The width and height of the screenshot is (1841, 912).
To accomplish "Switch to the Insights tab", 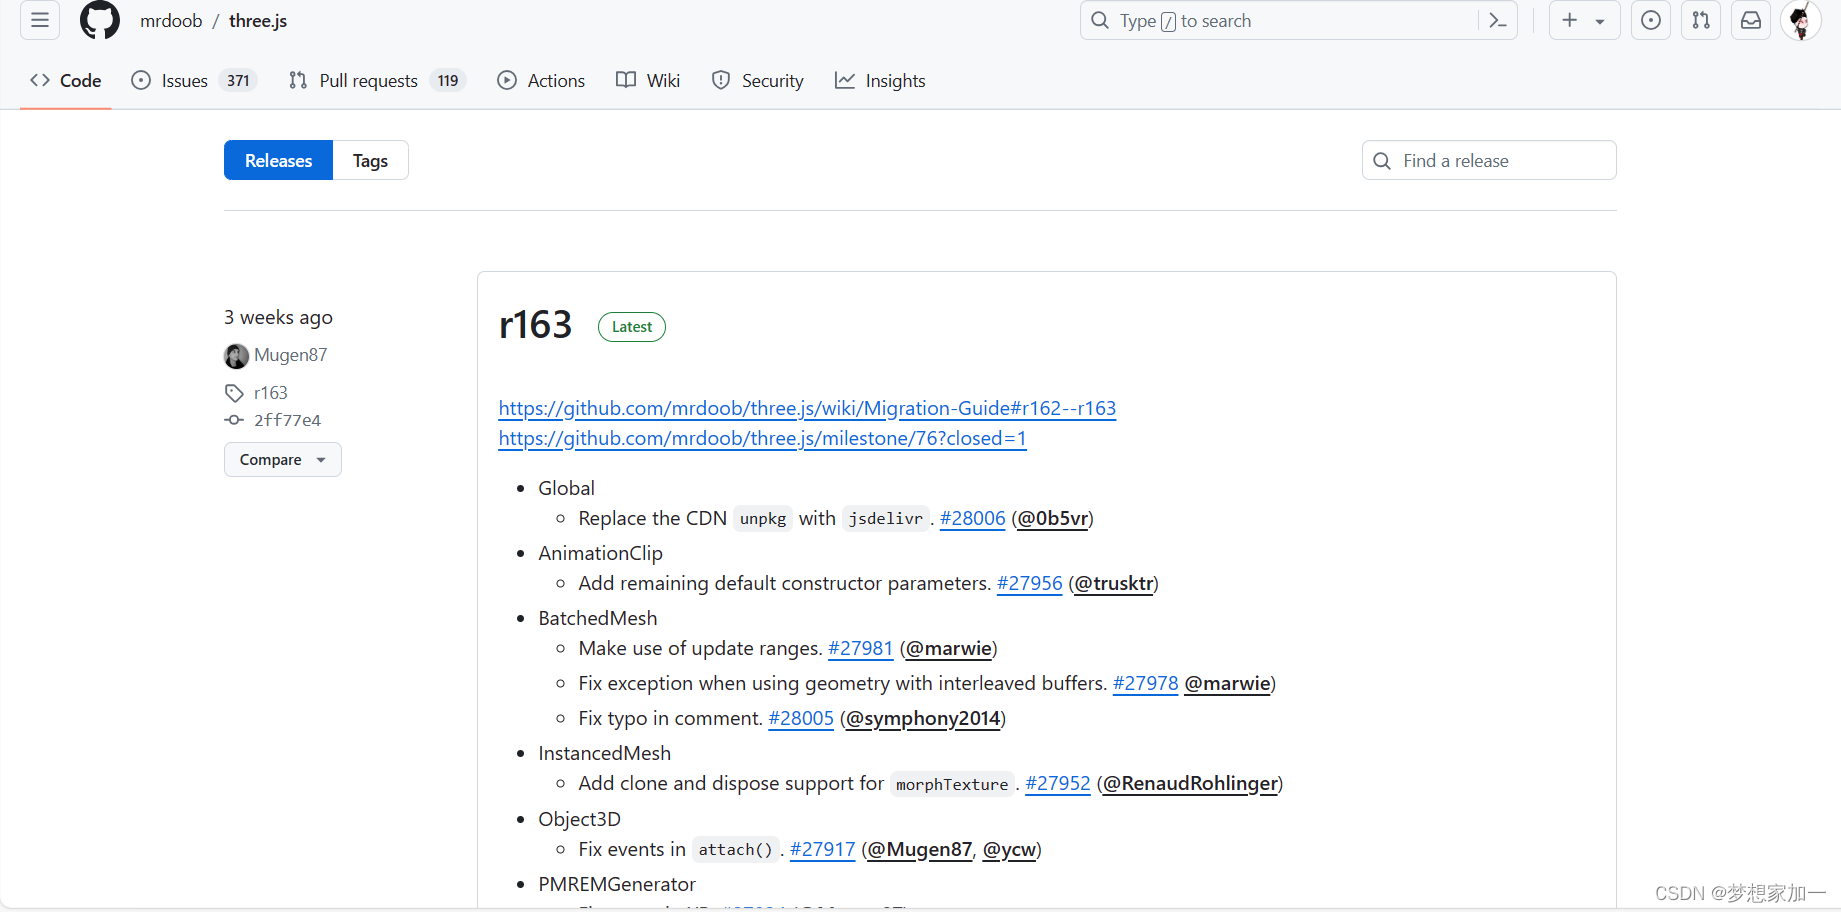I will (x=880, y=81).
